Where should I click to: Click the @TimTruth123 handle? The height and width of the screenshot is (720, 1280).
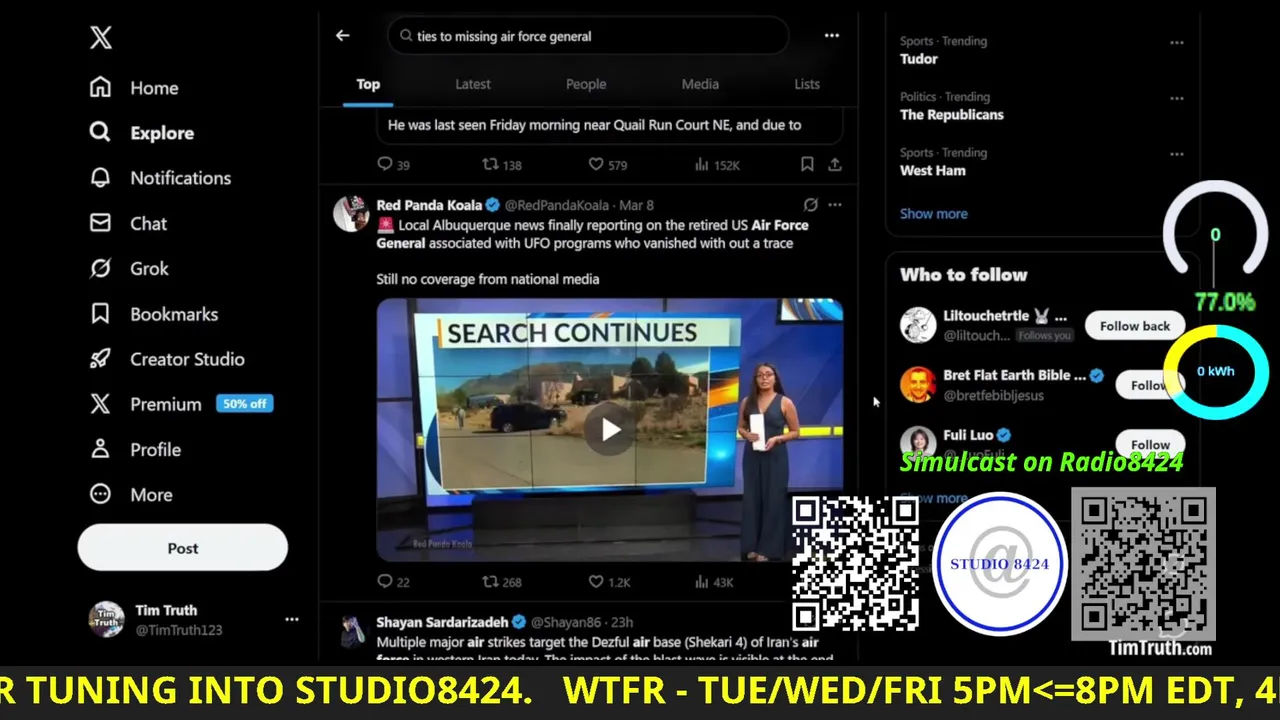pyautogui.click(x=179, y=630)
